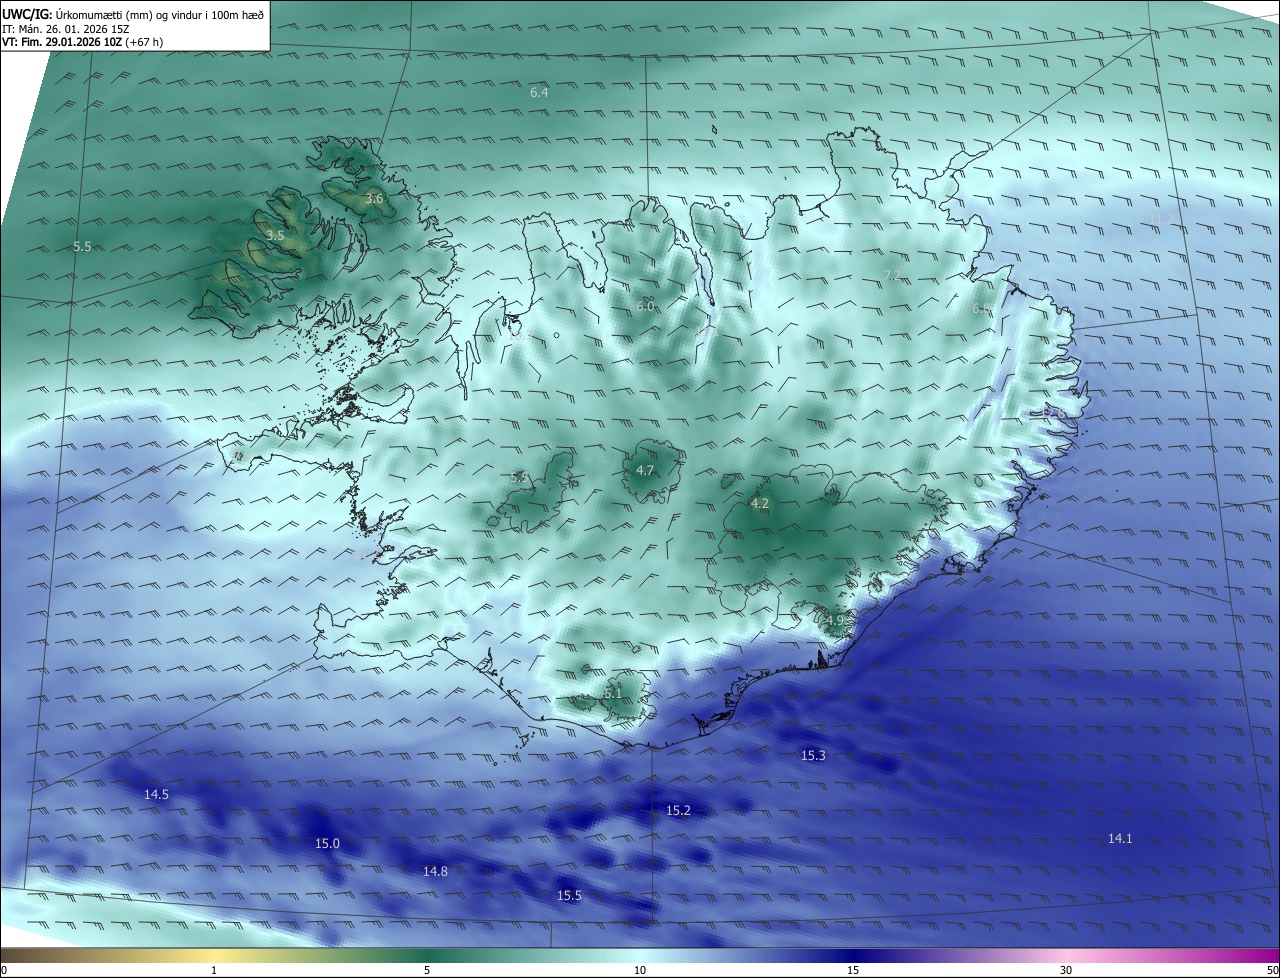Click the colour scale label 15
The width and height of the screenshot is (1280, 978).
853,970
